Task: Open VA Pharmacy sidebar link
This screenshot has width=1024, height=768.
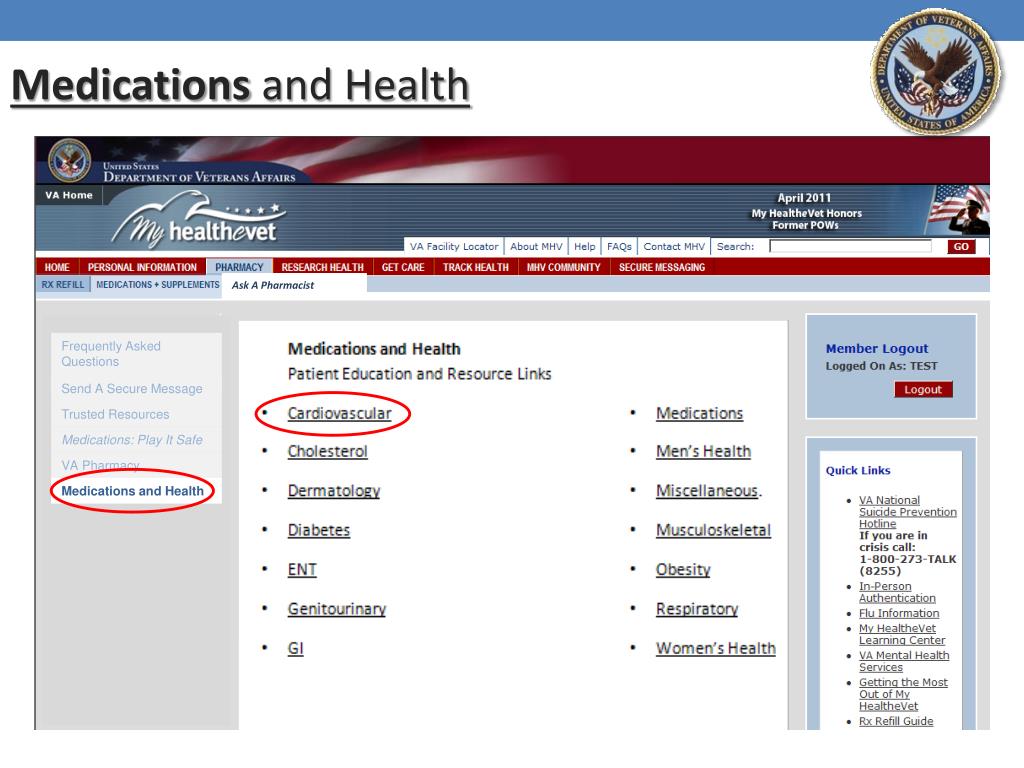Action: click(x=101, y=465)
